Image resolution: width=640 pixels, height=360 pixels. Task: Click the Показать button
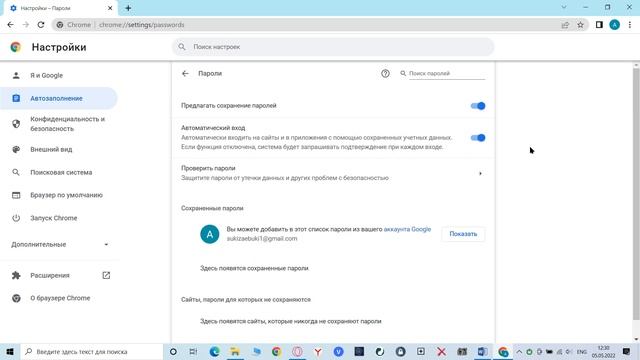click(463, 234)
